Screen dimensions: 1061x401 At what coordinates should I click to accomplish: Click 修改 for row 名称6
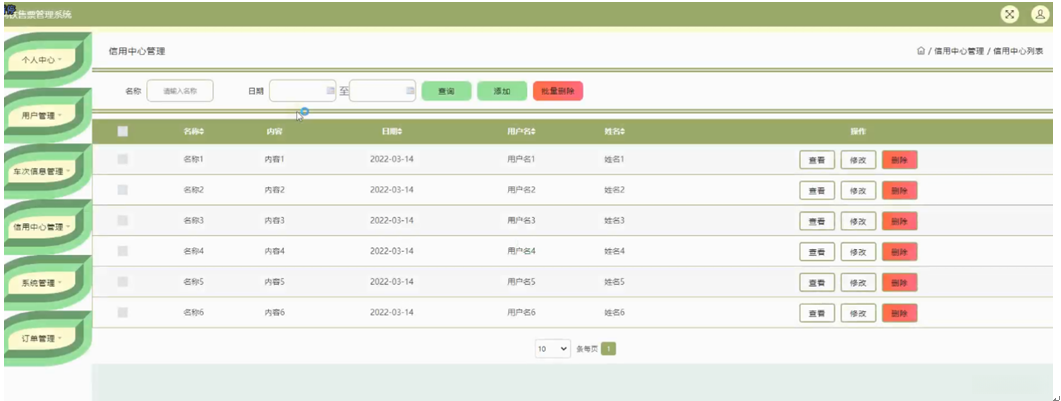click(x=858, y=313)
